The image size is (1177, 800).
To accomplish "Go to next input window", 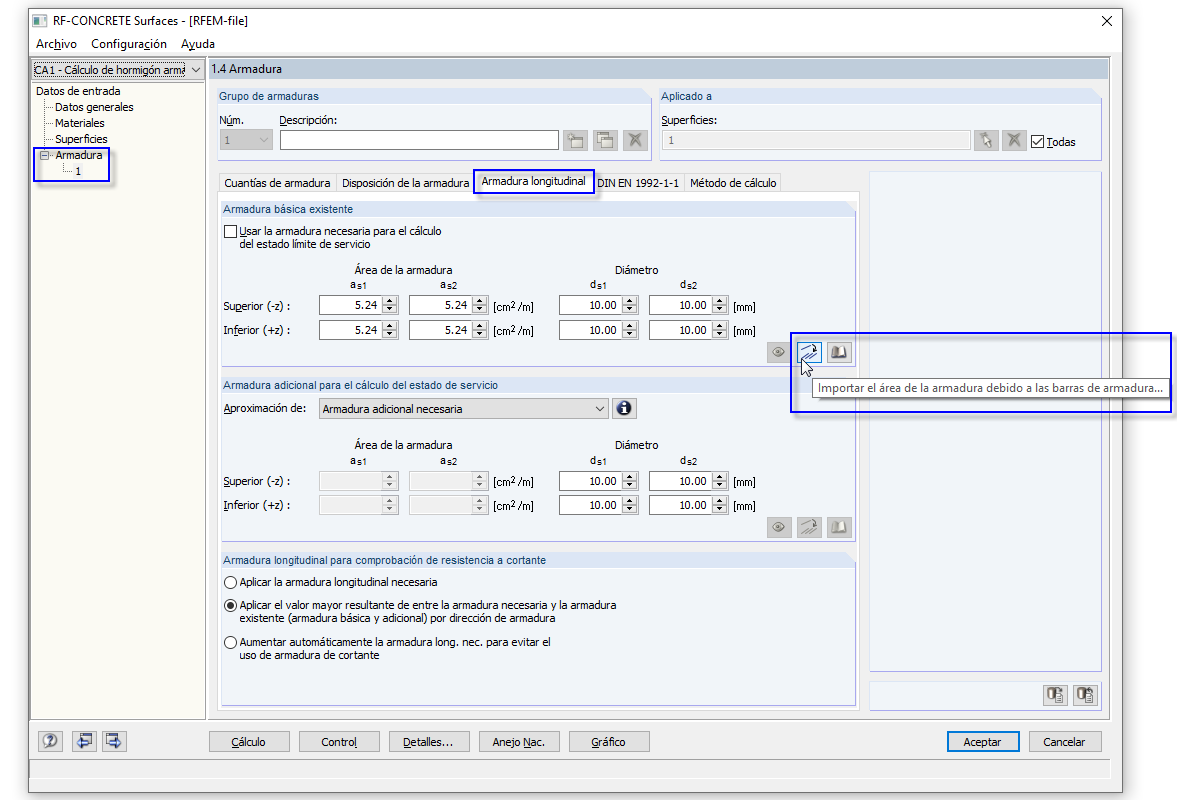I will (x=113, y=741).
